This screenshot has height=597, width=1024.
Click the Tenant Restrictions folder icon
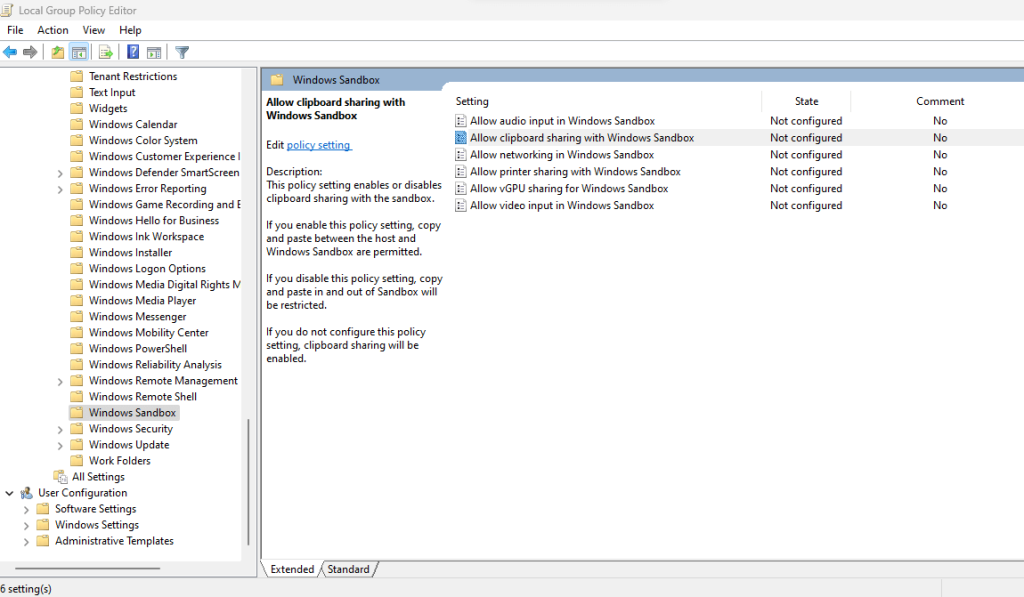pyautogui.click(x=76, y=76)
